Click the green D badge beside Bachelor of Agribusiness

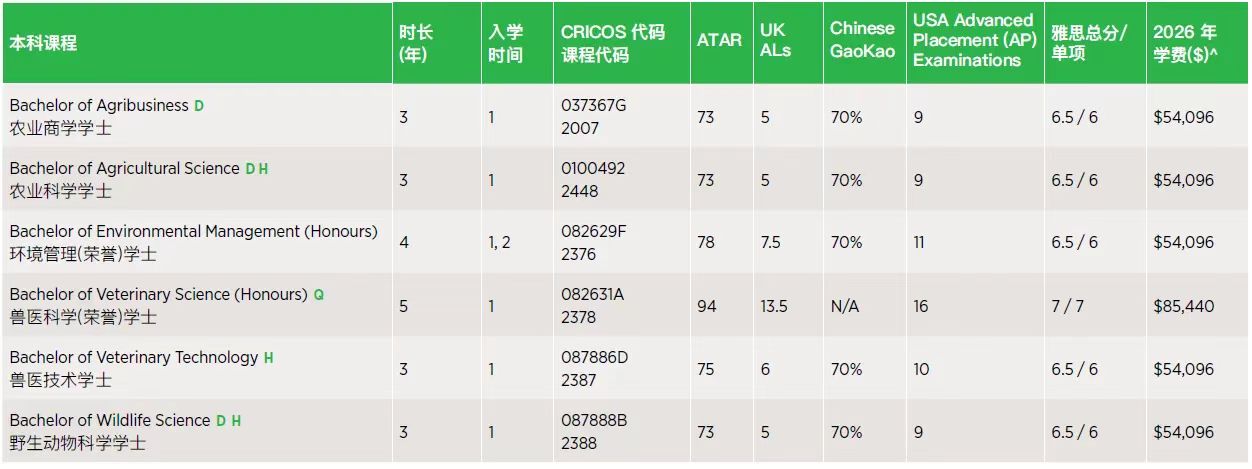pos(199,106)
